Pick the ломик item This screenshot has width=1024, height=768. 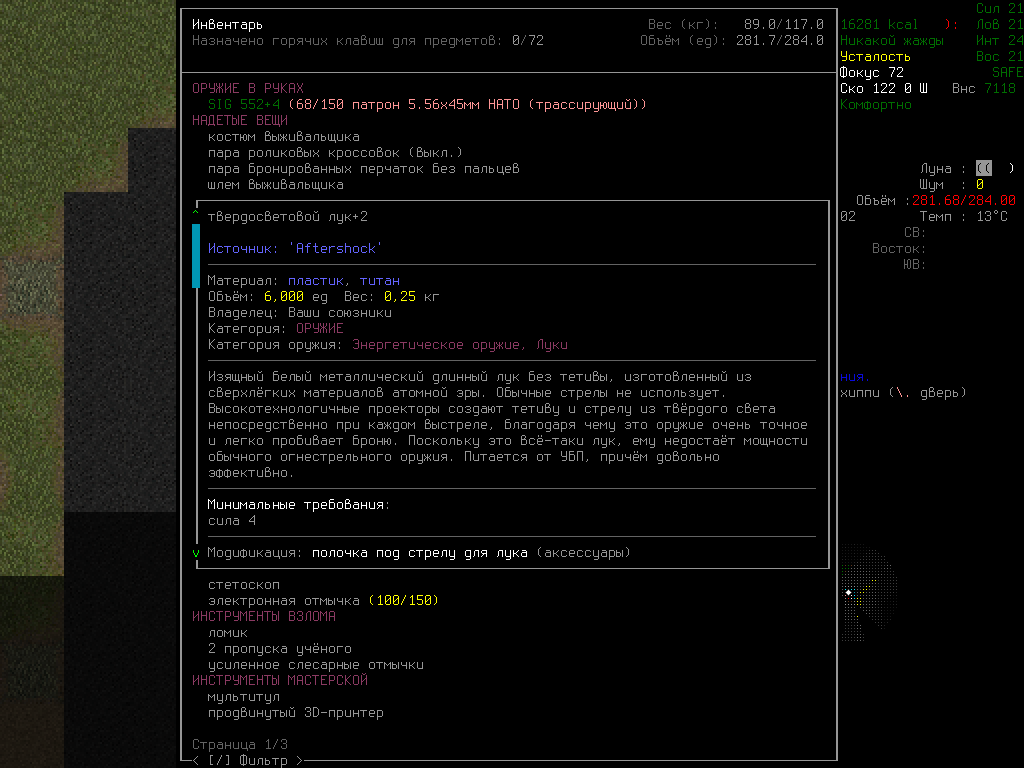pos(228,633)
